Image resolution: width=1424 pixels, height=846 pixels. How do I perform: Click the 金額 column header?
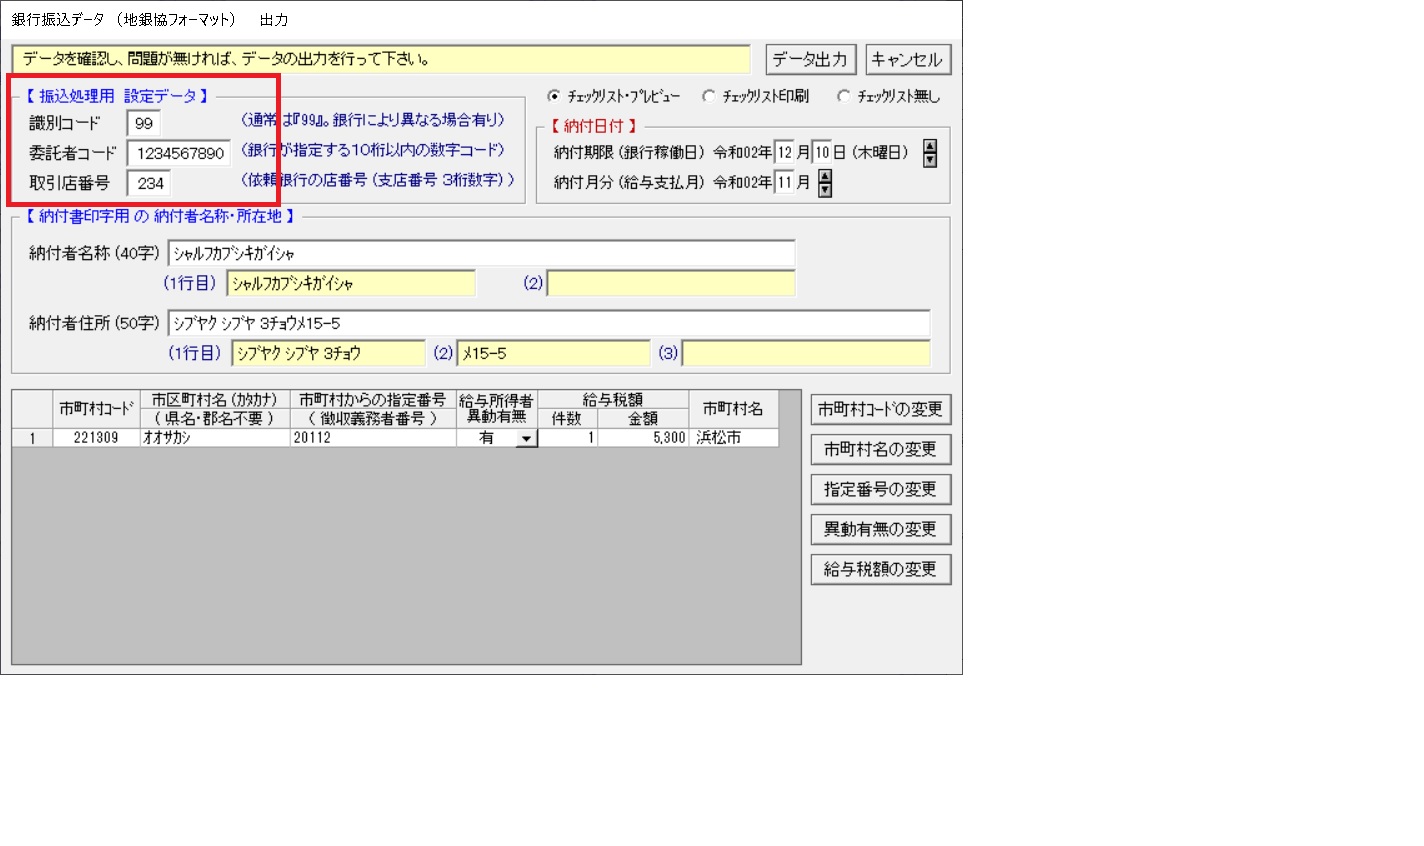643,419
